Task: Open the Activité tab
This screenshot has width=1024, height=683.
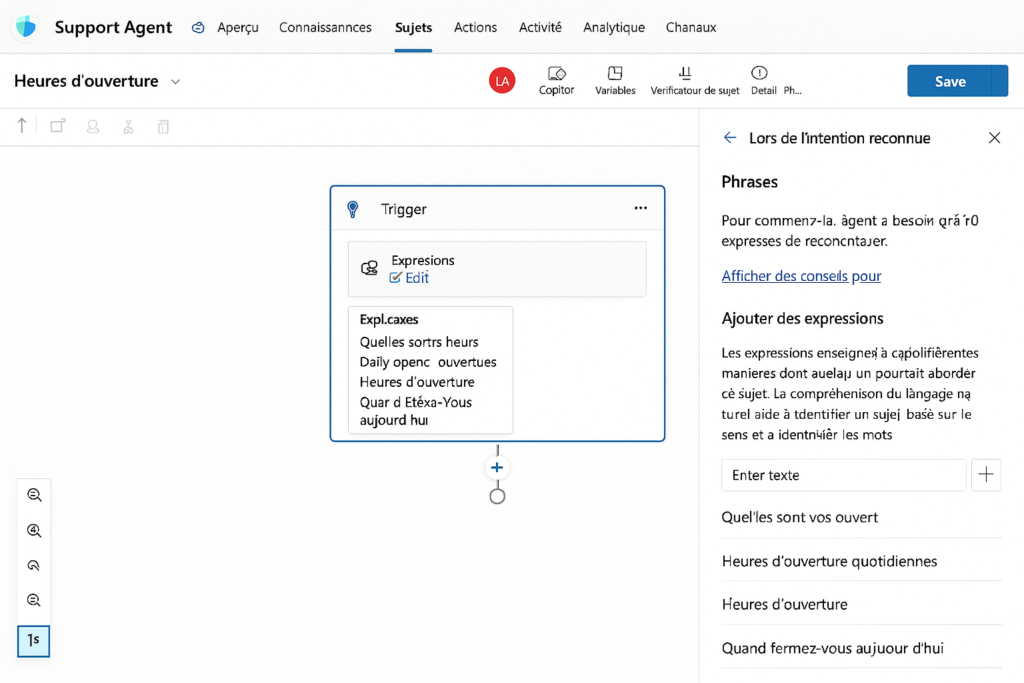Action: [540, 27]
